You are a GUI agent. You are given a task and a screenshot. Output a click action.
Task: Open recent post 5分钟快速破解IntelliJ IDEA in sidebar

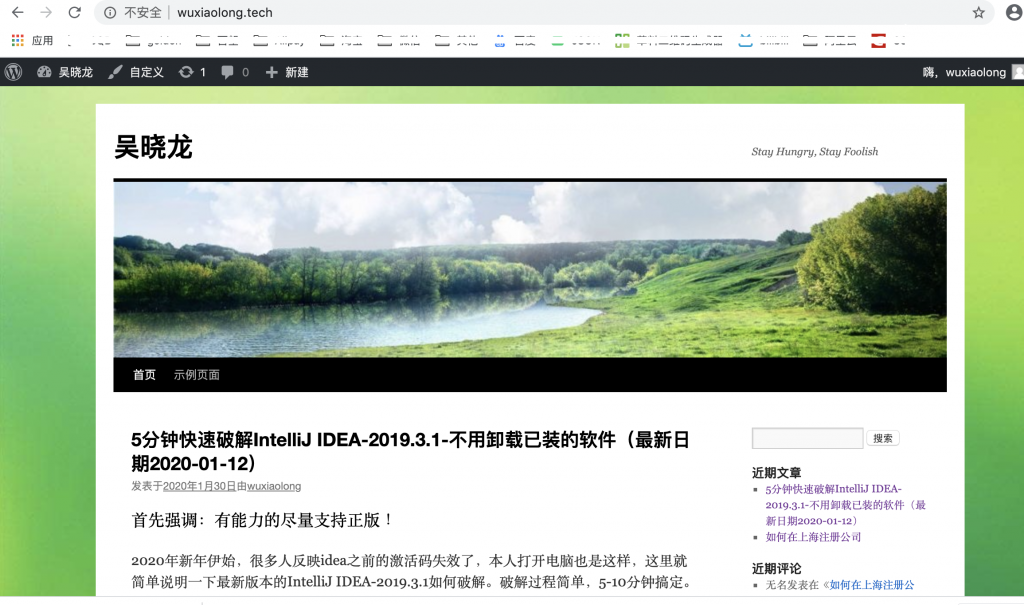(x=845, y=505)
